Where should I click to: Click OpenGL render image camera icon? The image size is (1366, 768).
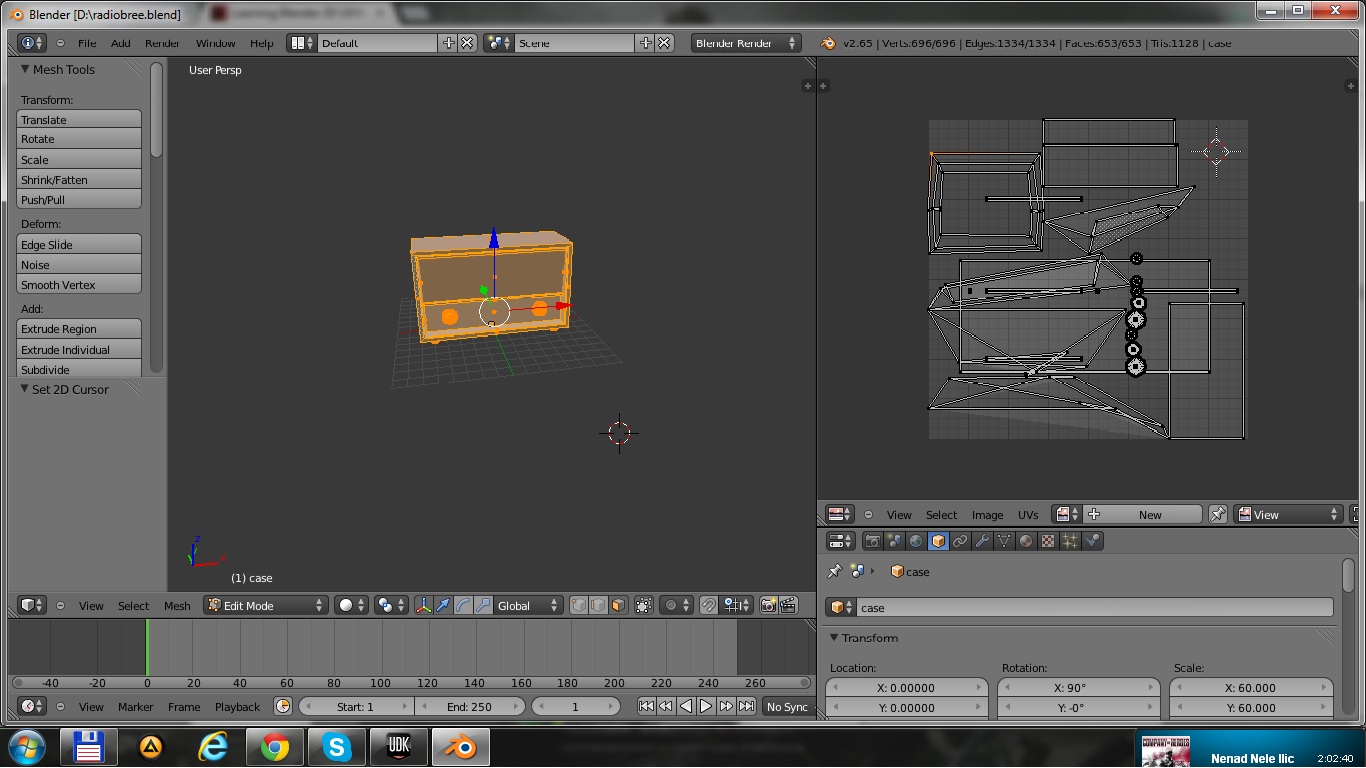coord(768,605)
